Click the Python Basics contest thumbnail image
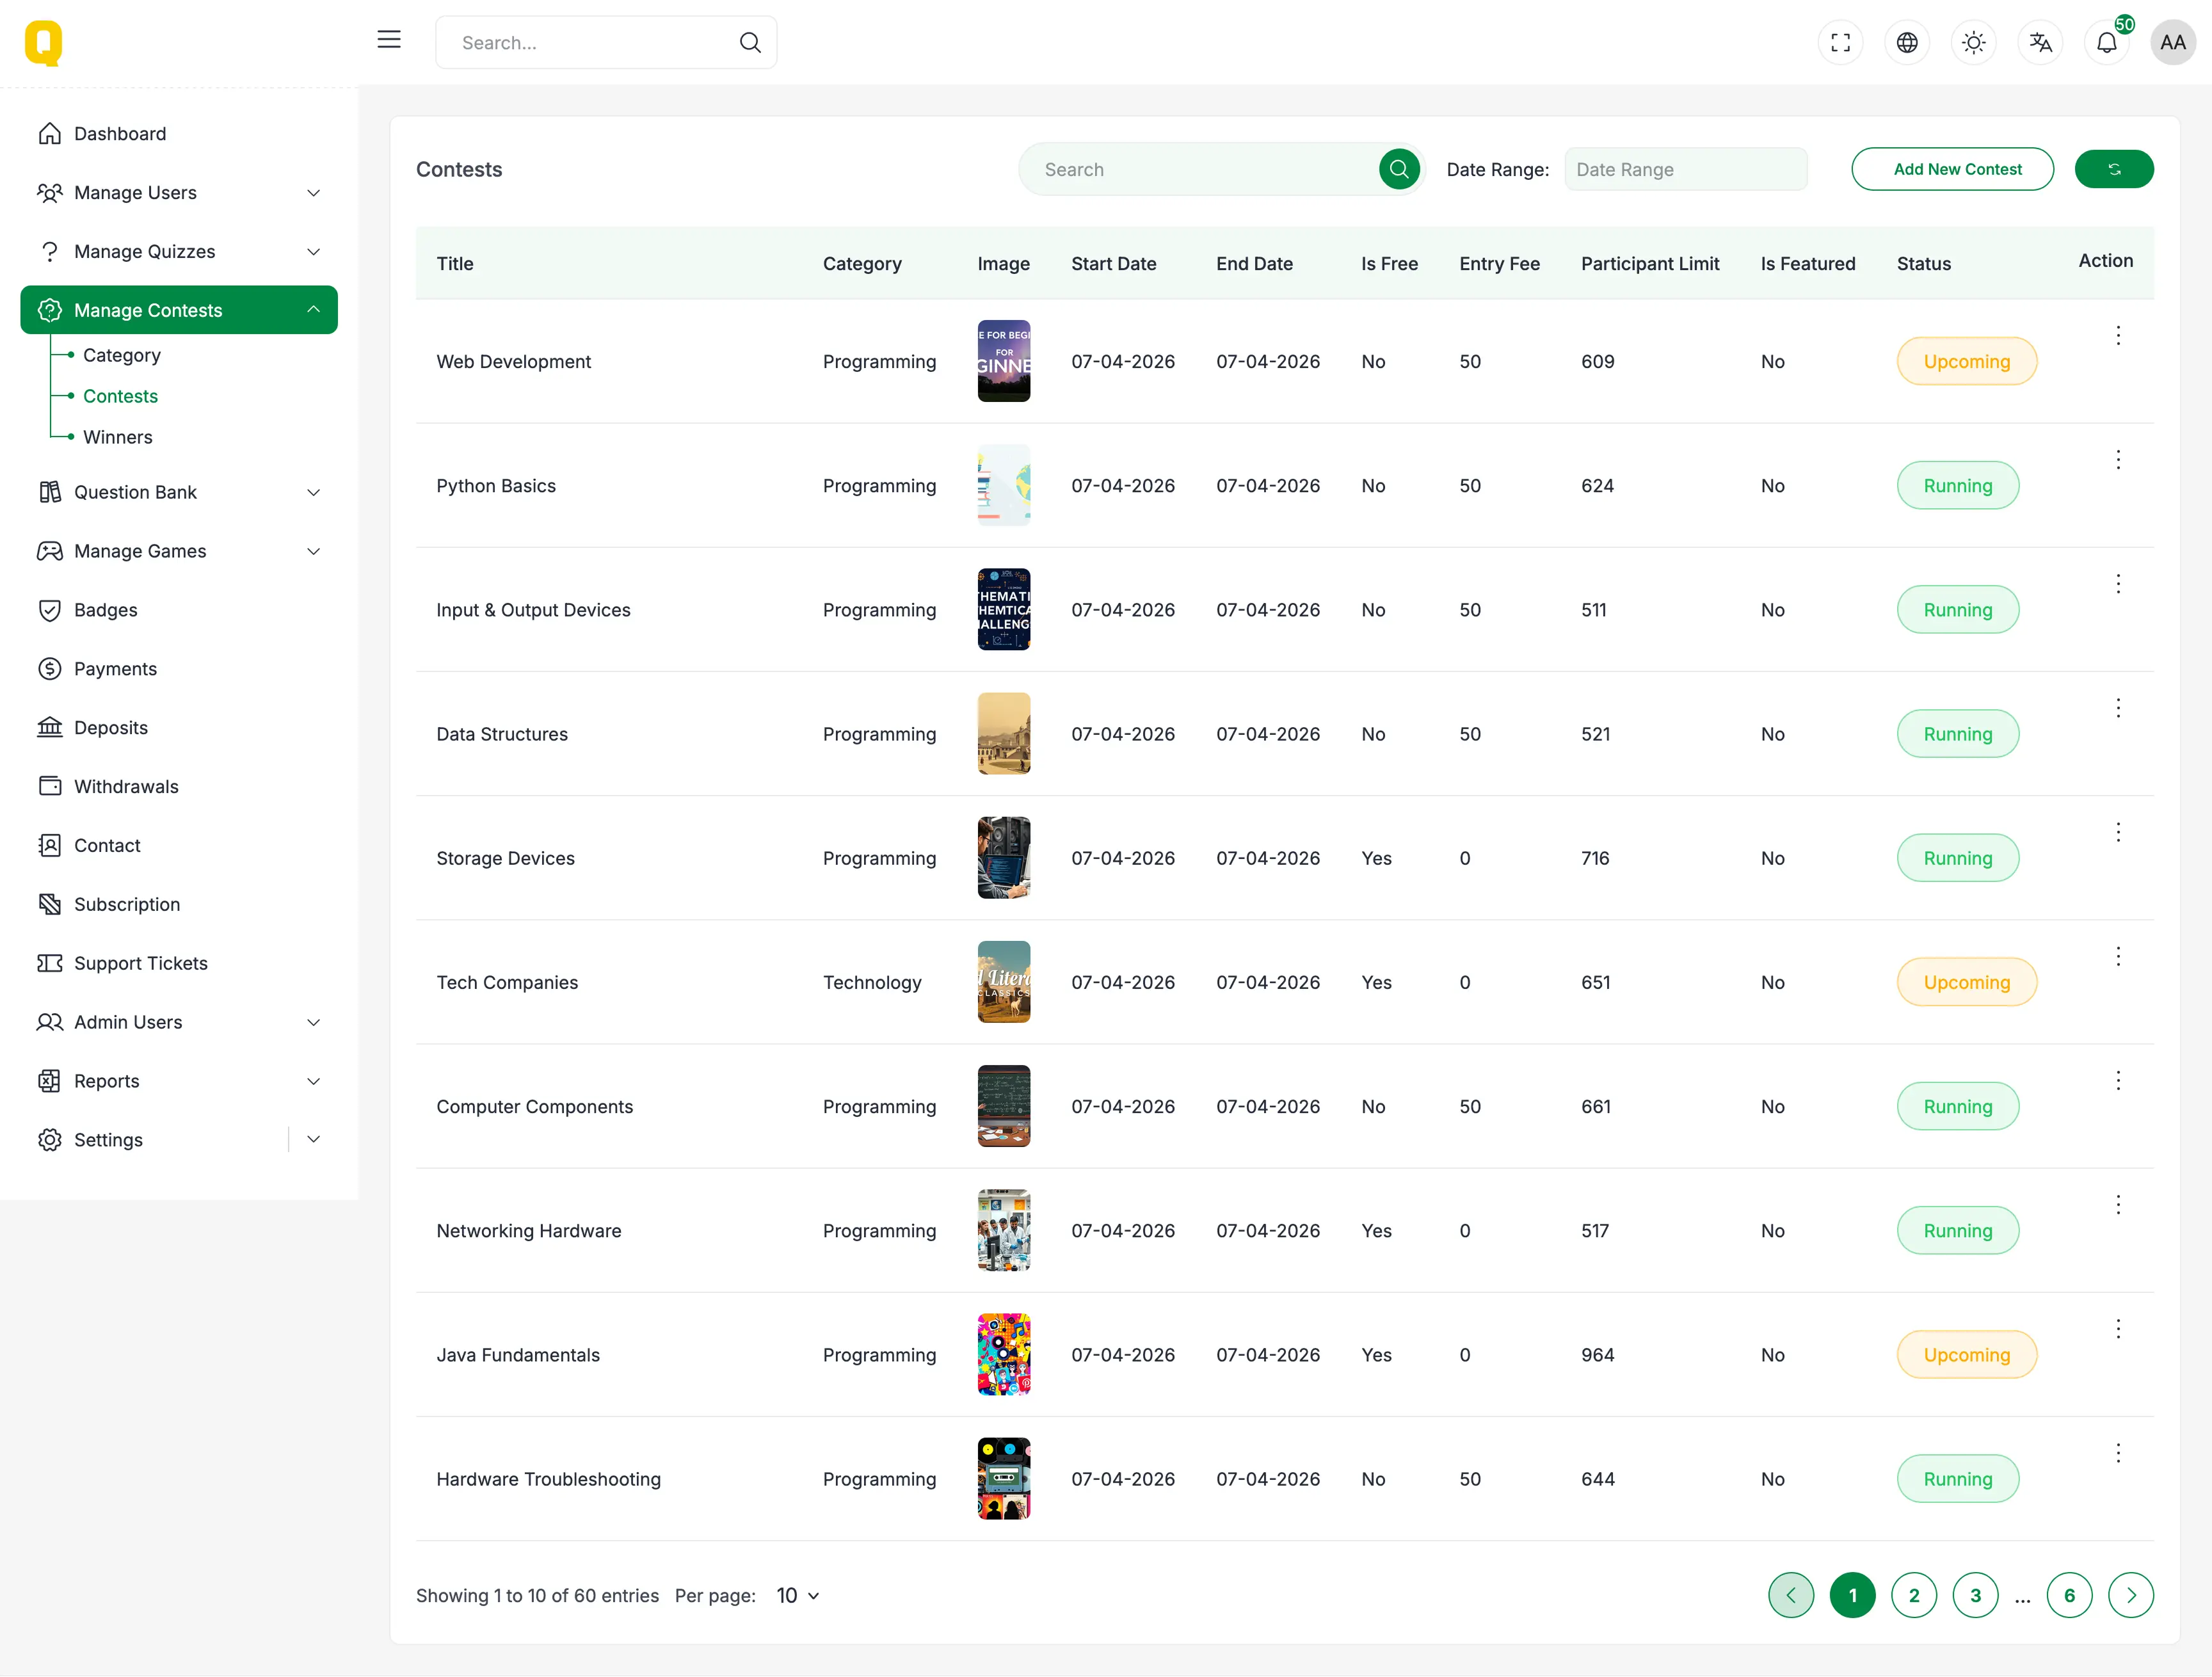The image size is (2212, 1677). 1003,486
